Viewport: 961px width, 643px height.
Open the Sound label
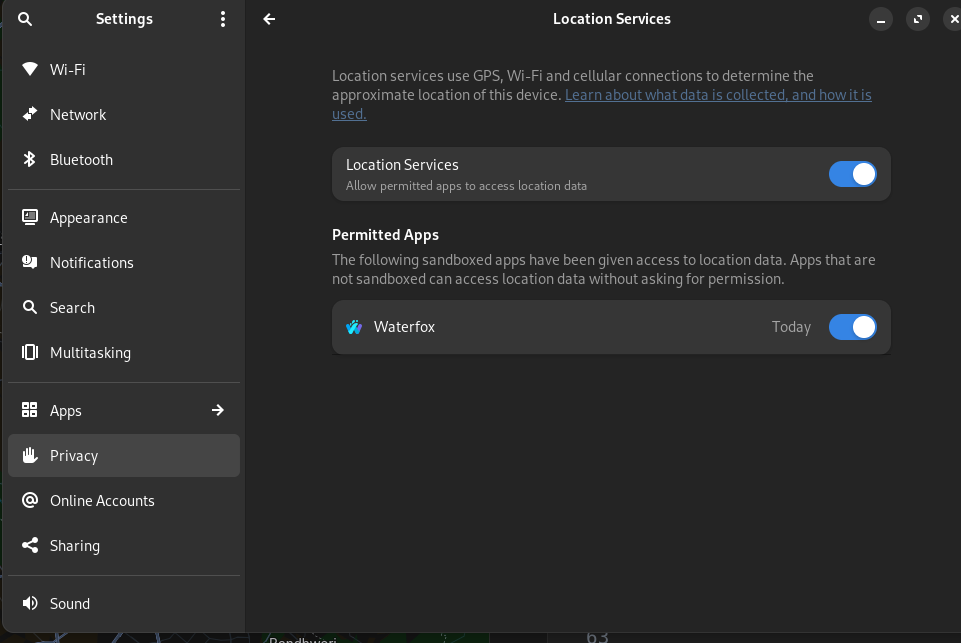pyautogui.click(x=70, y=604)
